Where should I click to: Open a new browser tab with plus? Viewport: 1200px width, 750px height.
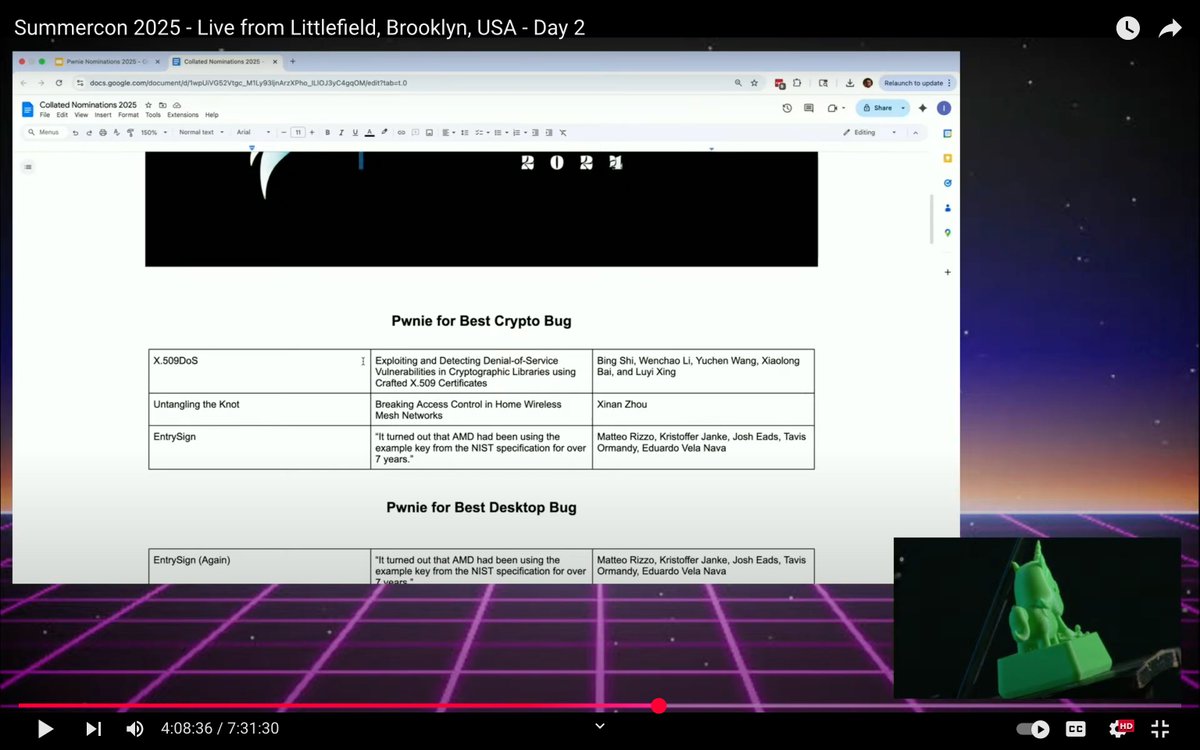(293, 61)
